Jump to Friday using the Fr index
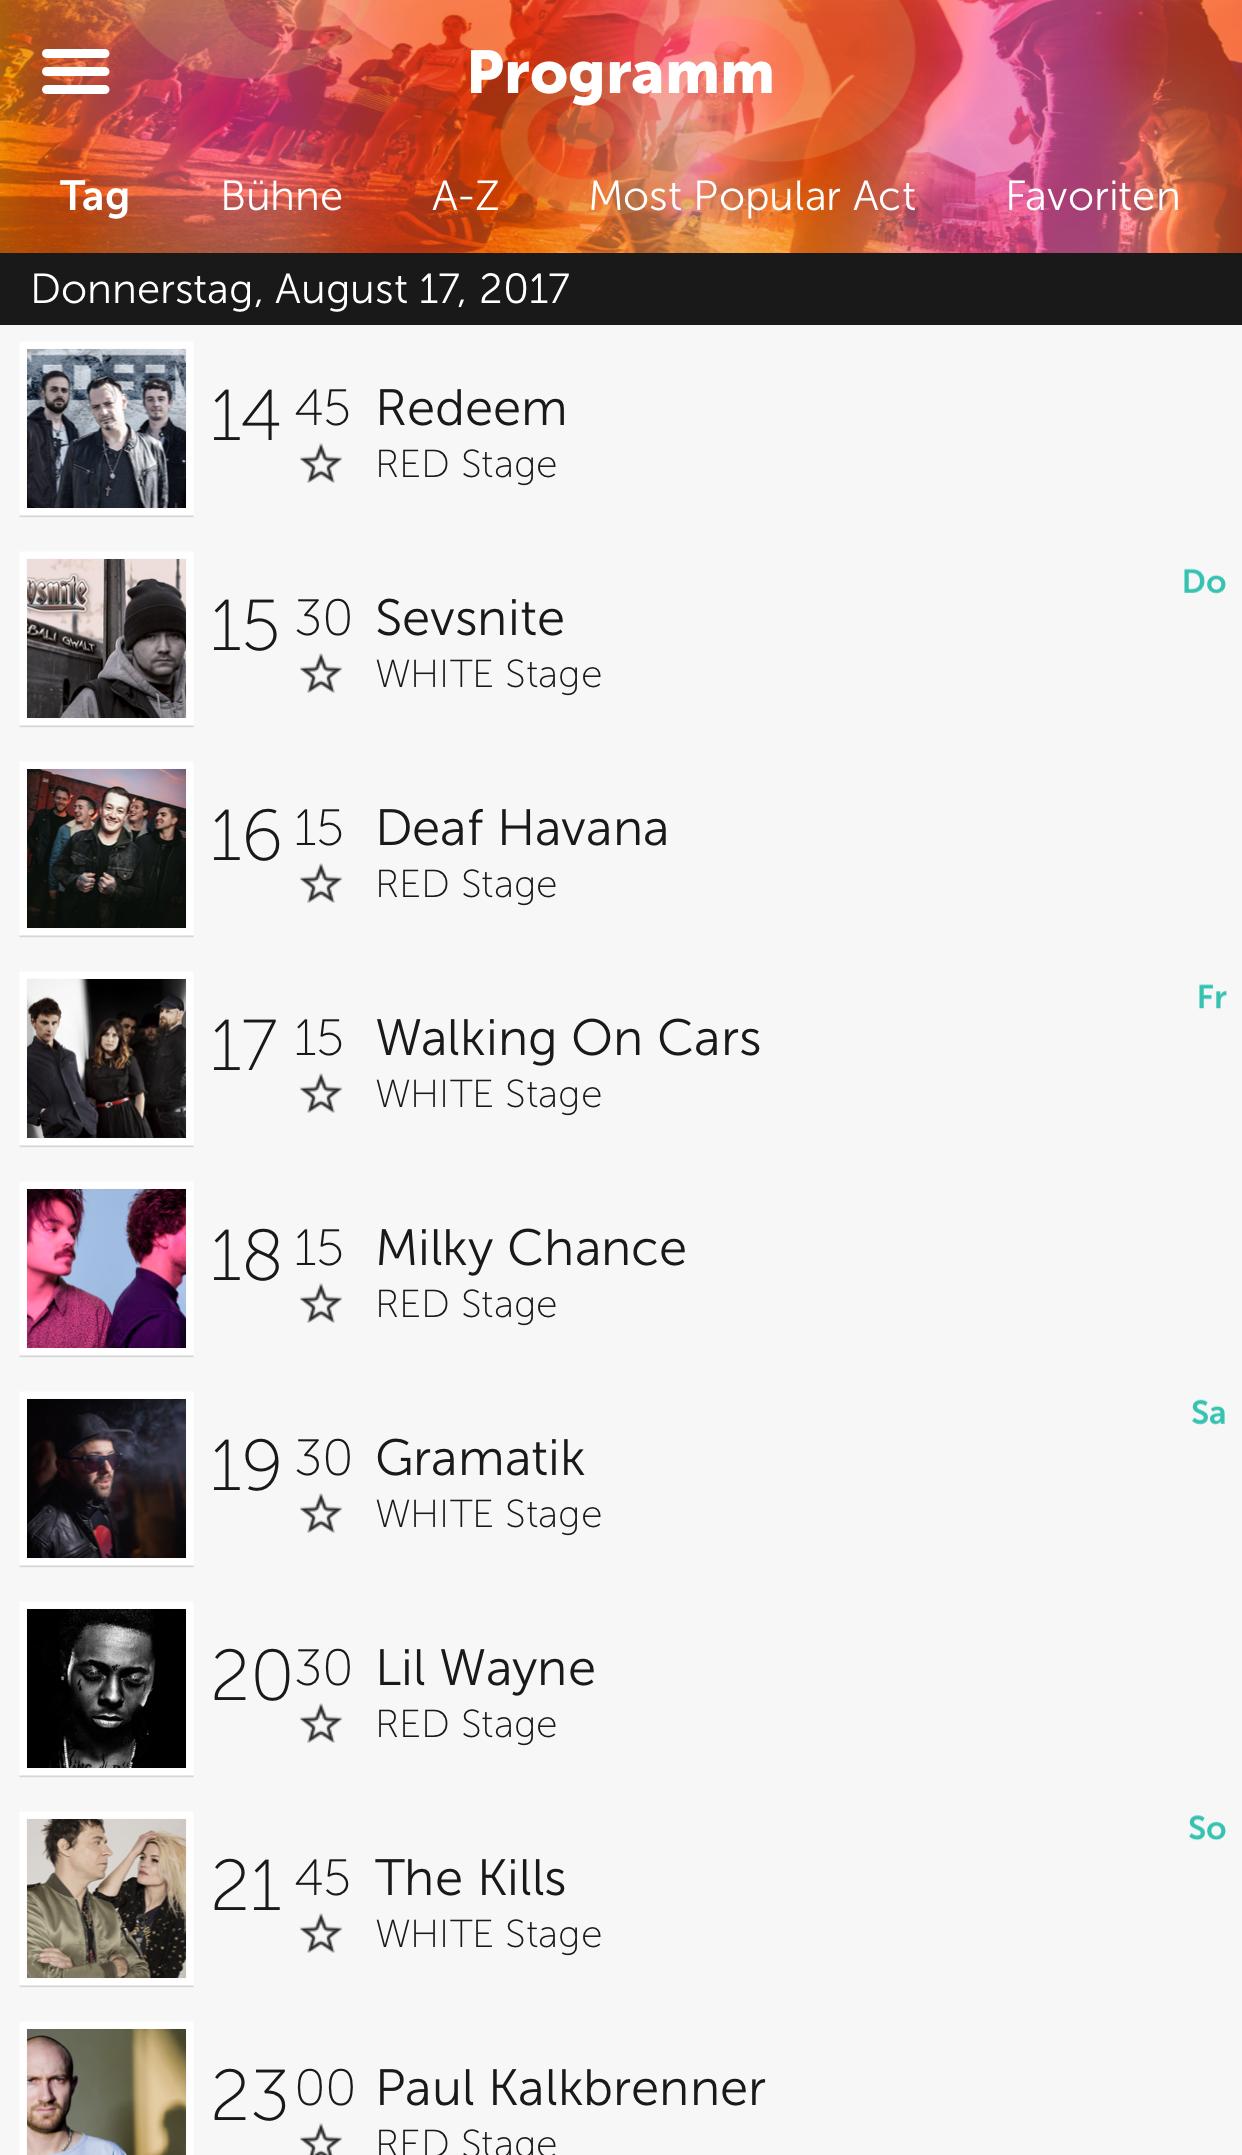The image size is (1242, 2155). coord(1211,997)
